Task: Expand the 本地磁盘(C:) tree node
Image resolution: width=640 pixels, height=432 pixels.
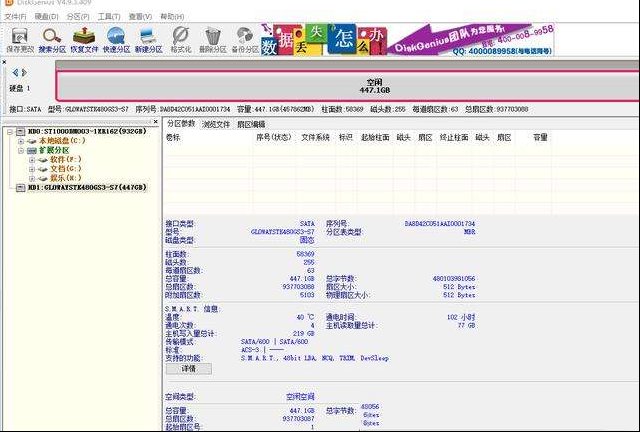Action: pyautogui.click(x=21, y=141)
